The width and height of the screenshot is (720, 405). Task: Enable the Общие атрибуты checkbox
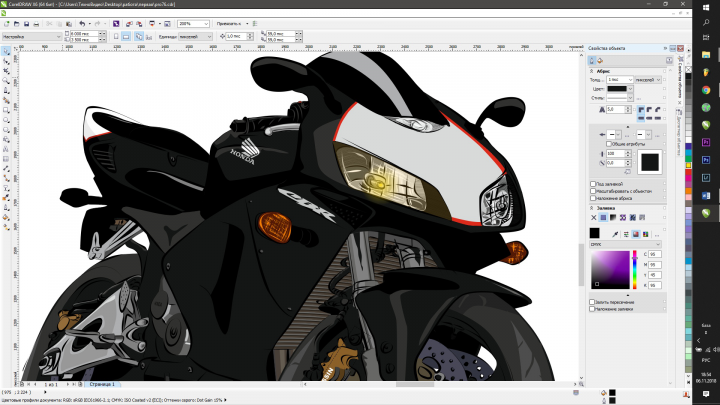click(x=609, y=144)
